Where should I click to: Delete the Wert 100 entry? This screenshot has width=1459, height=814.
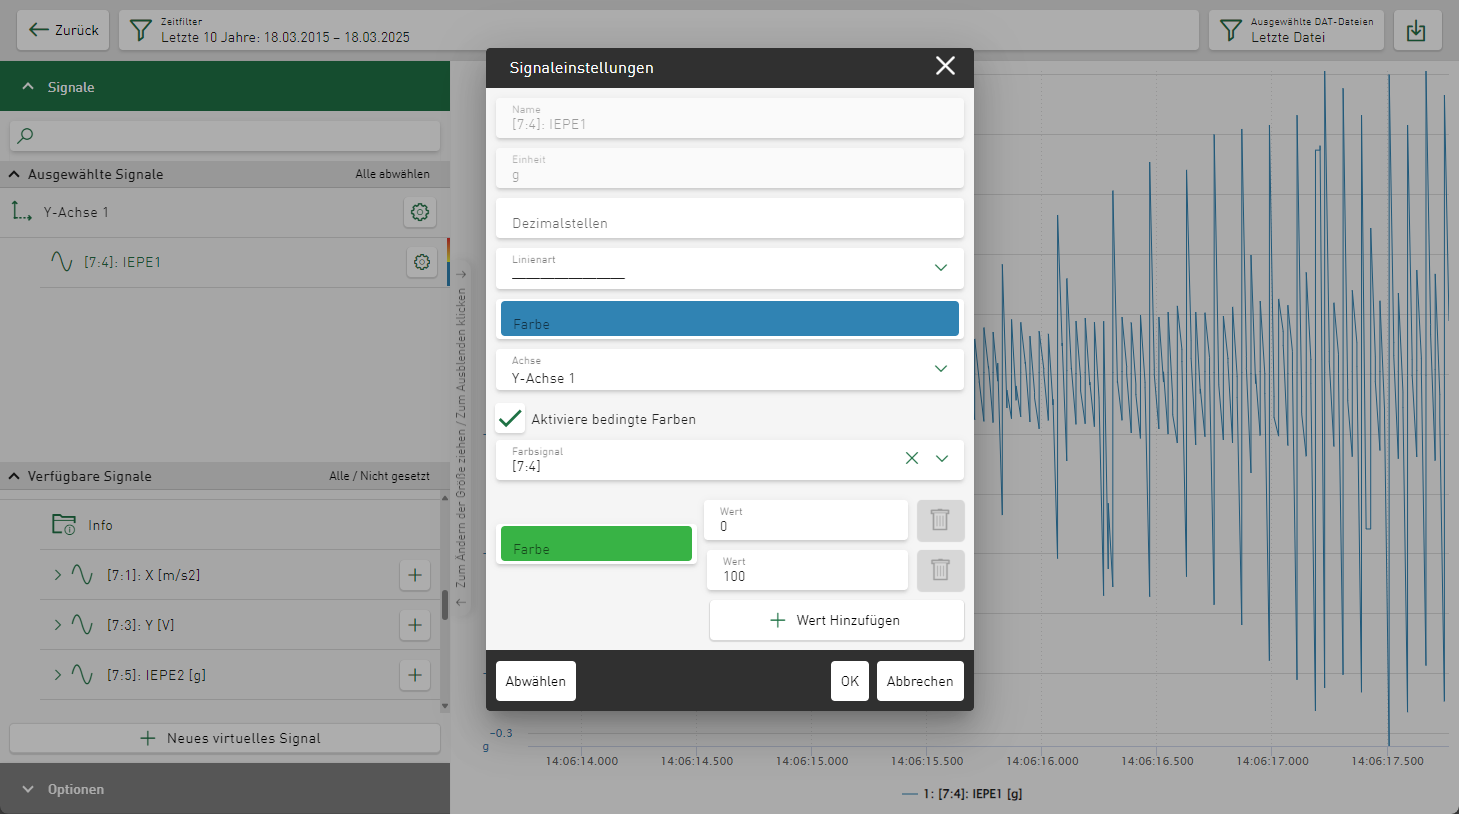tap(940, 570)
